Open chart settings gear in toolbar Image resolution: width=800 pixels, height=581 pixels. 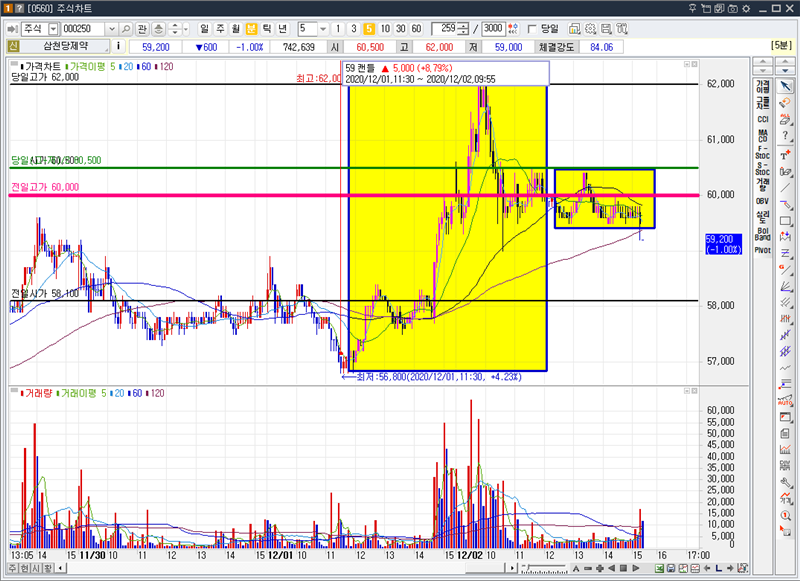point(590,29)
